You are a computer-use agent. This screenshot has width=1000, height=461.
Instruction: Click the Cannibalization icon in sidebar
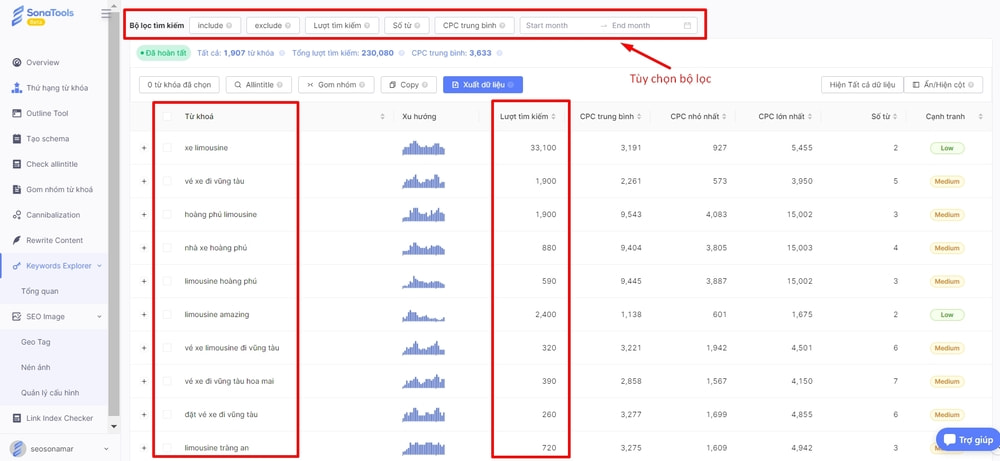[x=17, y=216]
